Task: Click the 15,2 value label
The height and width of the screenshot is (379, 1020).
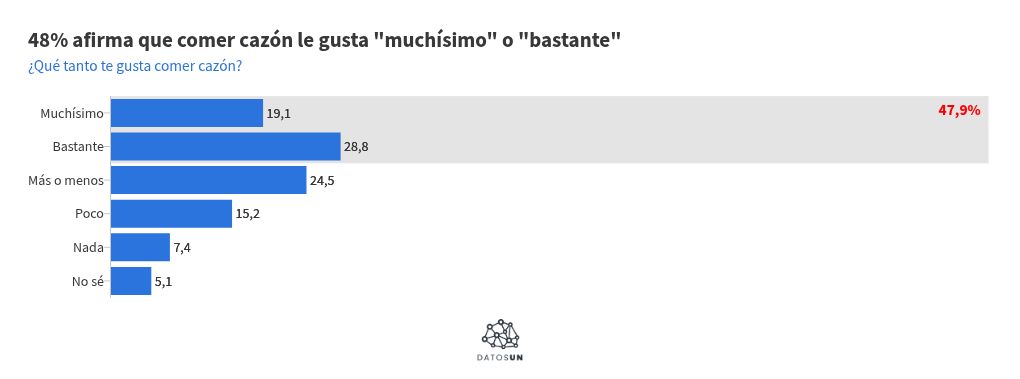Action: pyautogui.click(x=248, y=215)
